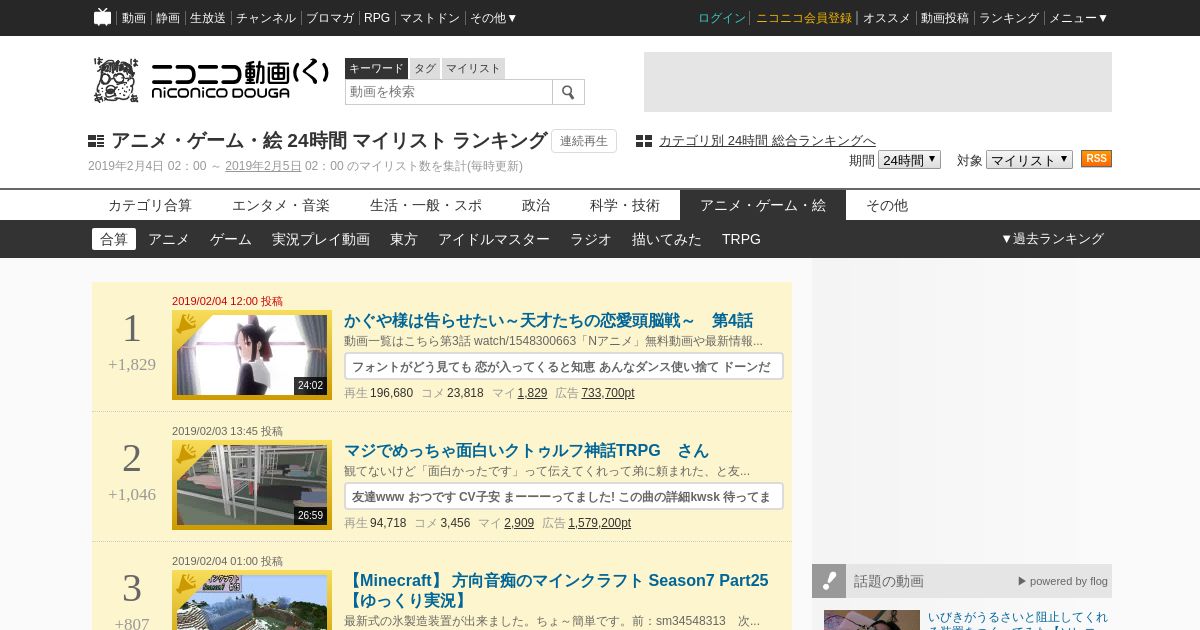Open マストドン in top bar

point(430,18)
